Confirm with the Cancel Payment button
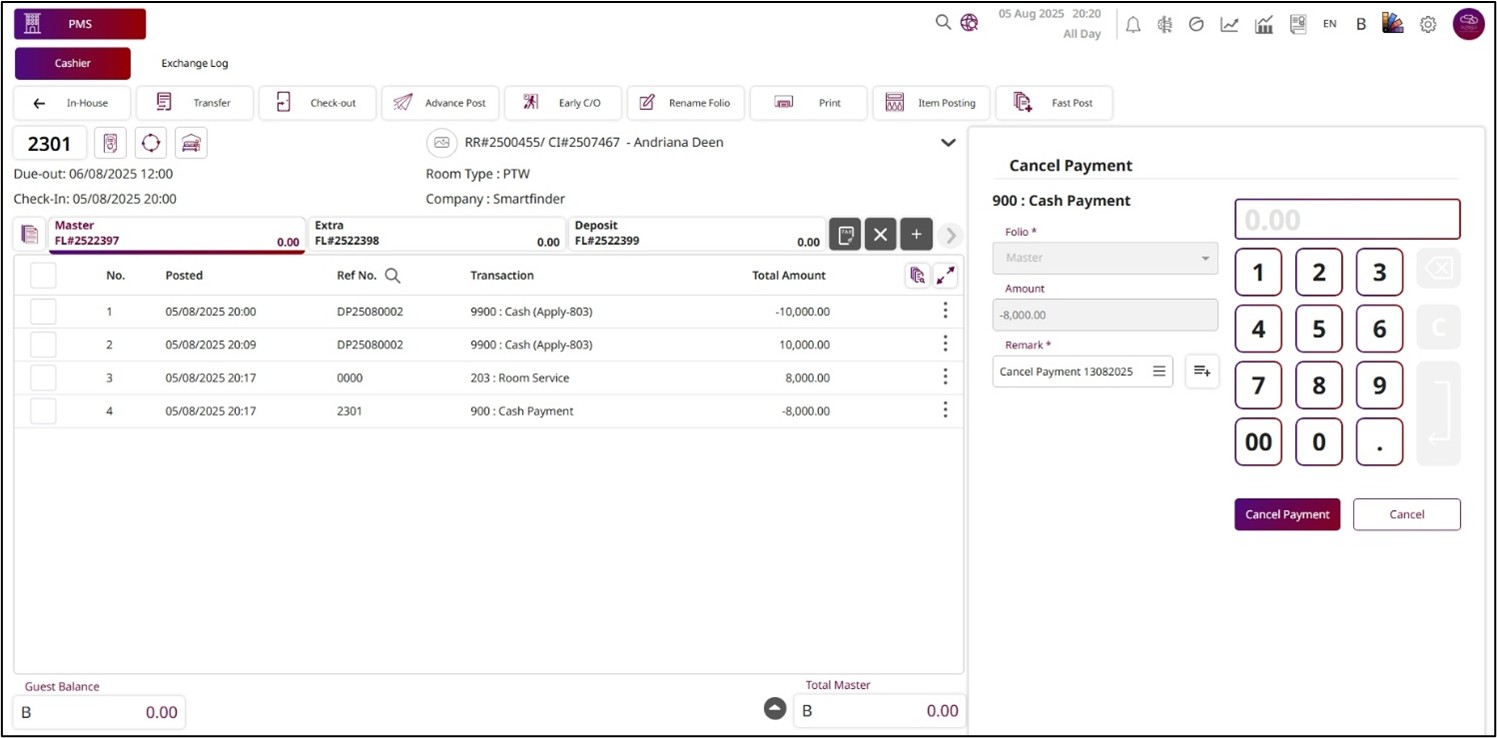The image size is (1497, 738). tap(1287, 514)
